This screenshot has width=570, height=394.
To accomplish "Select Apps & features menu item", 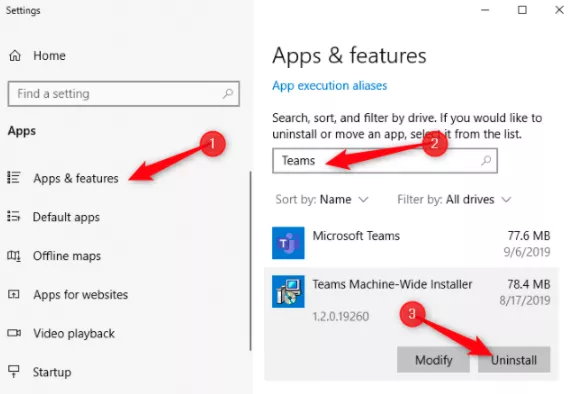I will click(x=76, y=178).
